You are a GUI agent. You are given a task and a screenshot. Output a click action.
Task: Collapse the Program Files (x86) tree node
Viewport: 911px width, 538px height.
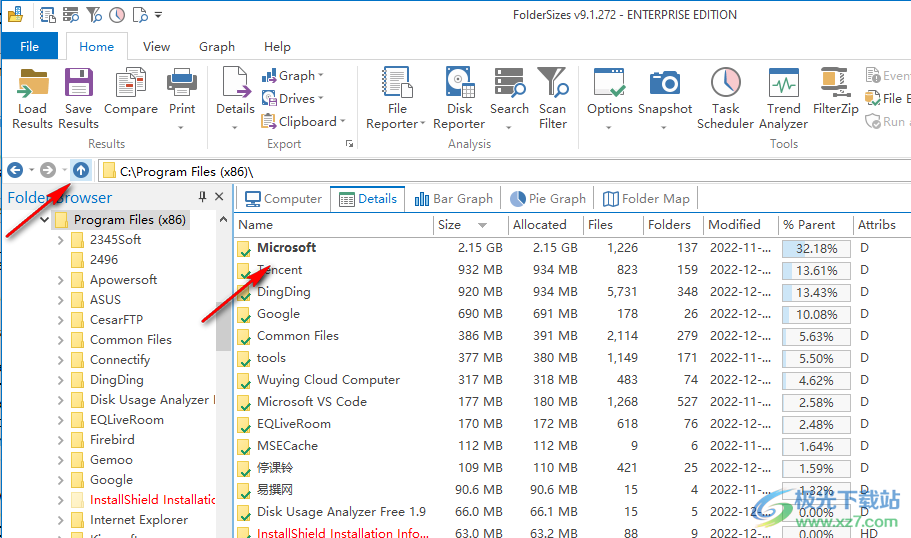coord(44,220)
